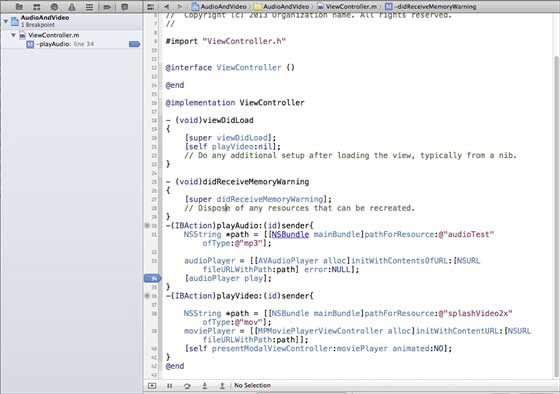Click the Step Into debug icon

pos(205,386)
